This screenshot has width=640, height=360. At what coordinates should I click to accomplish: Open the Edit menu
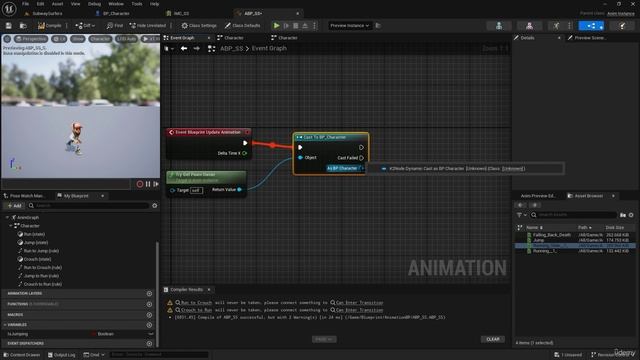(x=40, y=4)
